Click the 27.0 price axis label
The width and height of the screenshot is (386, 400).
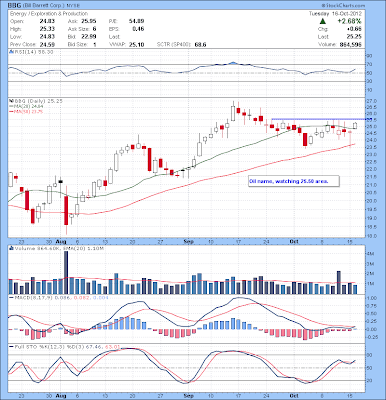(x=372, y=101)
